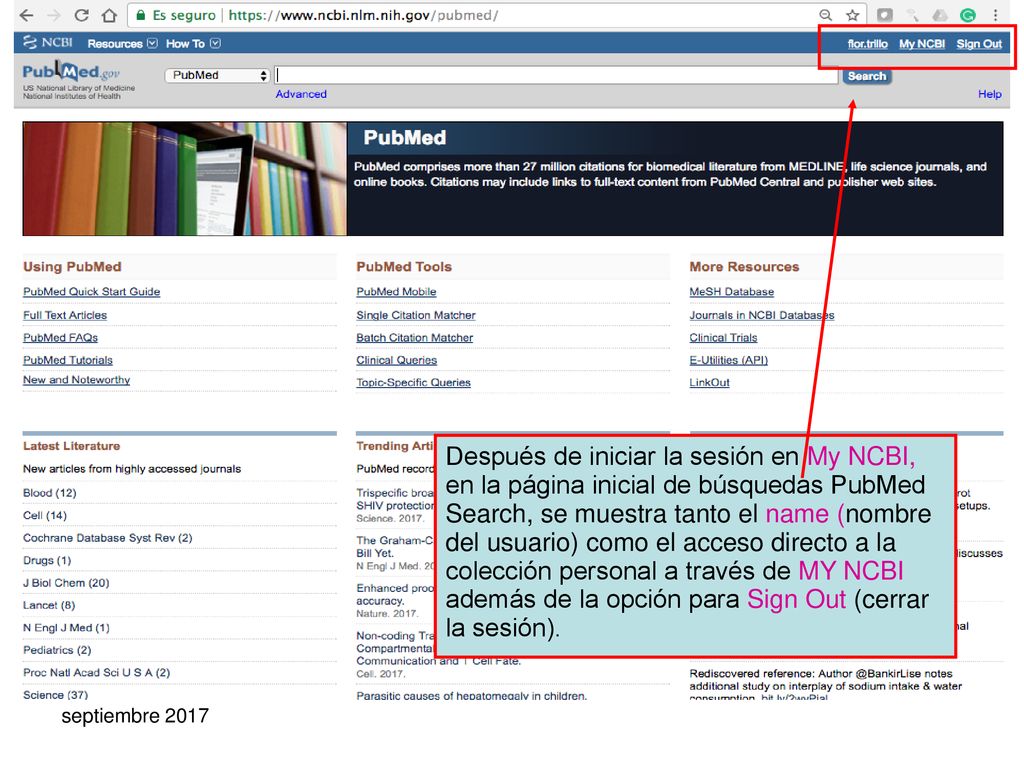Click the NCBI logo in header
Viewport: 1024px width, 768px height.
pos(48,42)
